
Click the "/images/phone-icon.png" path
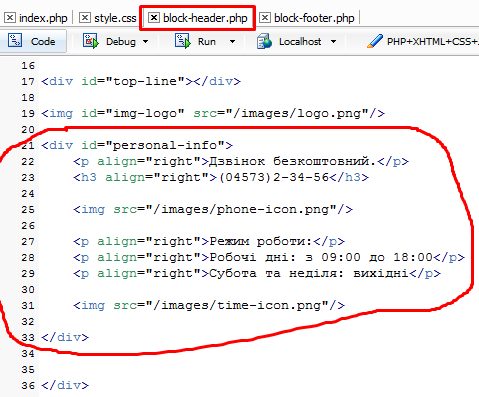point(241,209)
